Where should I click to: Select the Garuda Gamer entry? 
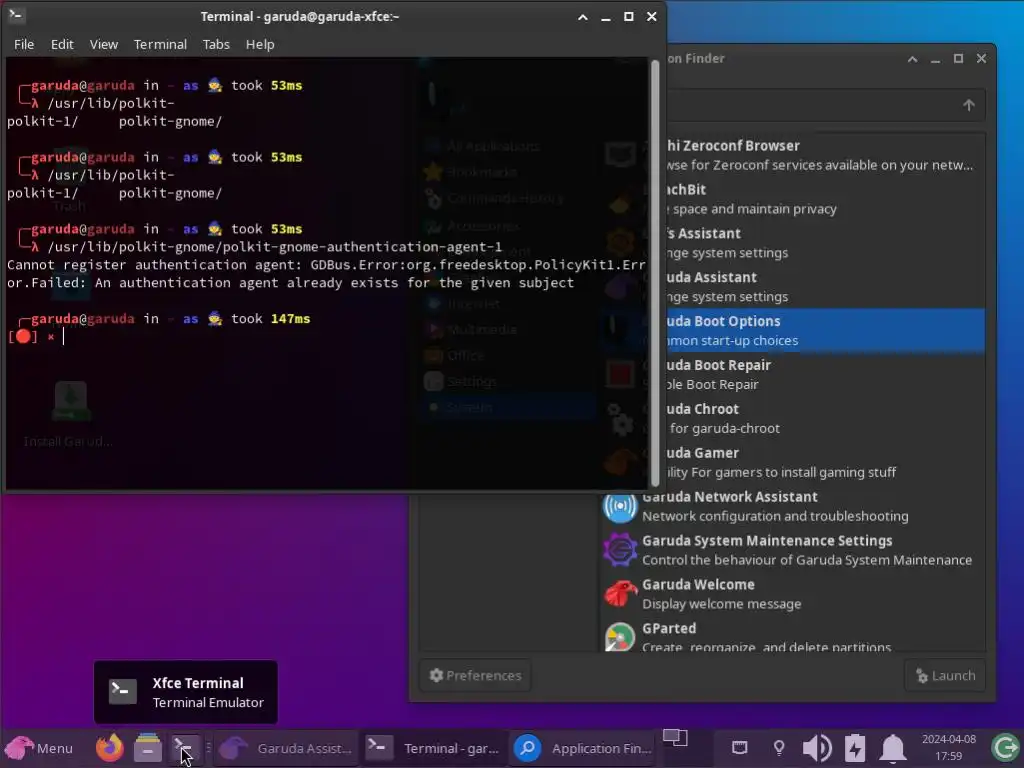[x=825, y=462]
